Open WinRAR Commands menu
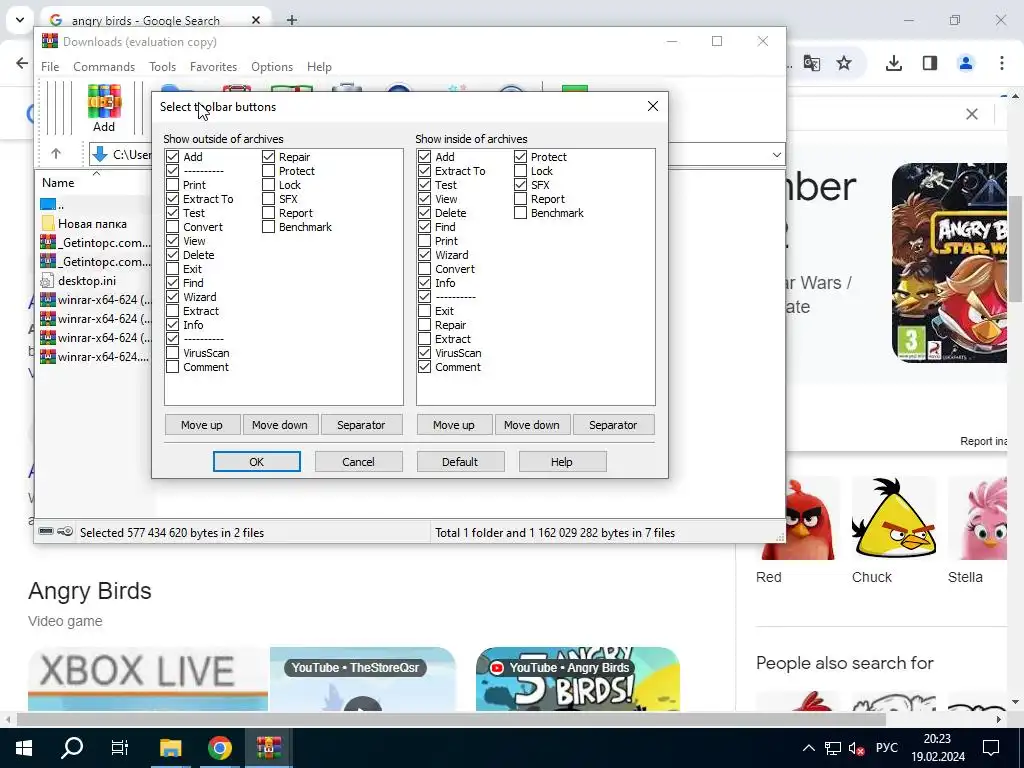 [x=104, y=67]
